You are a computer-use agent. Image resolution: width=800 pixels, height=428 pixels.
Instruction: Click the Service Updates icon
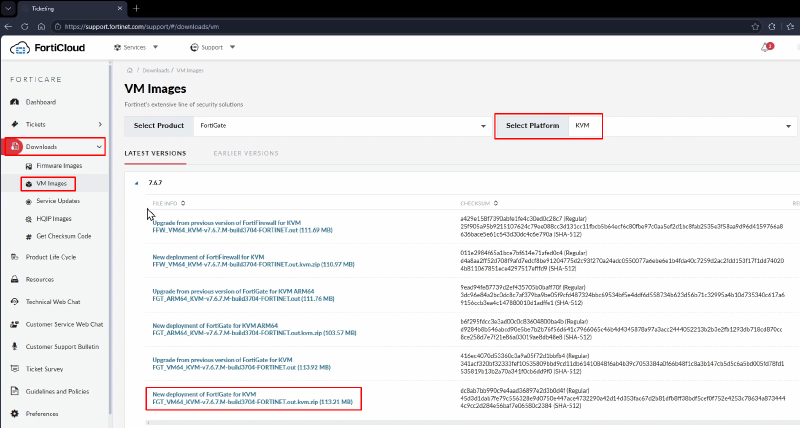[x=29, y=201]
